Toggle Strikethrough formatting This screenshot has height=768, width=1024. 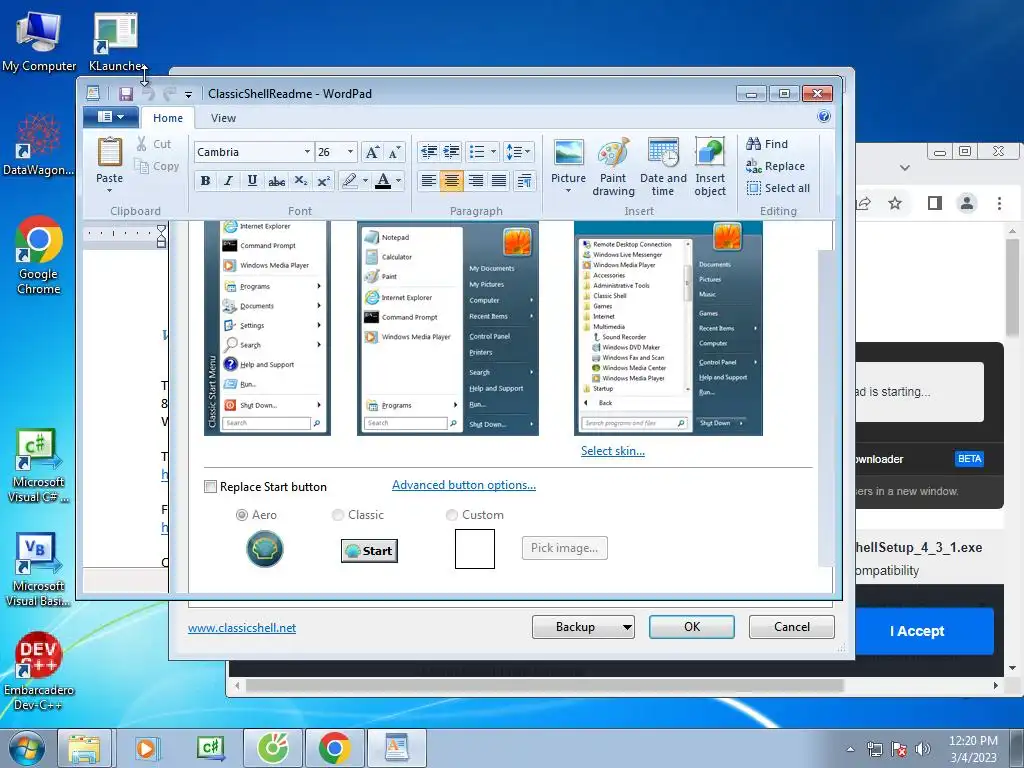(276, 181)
